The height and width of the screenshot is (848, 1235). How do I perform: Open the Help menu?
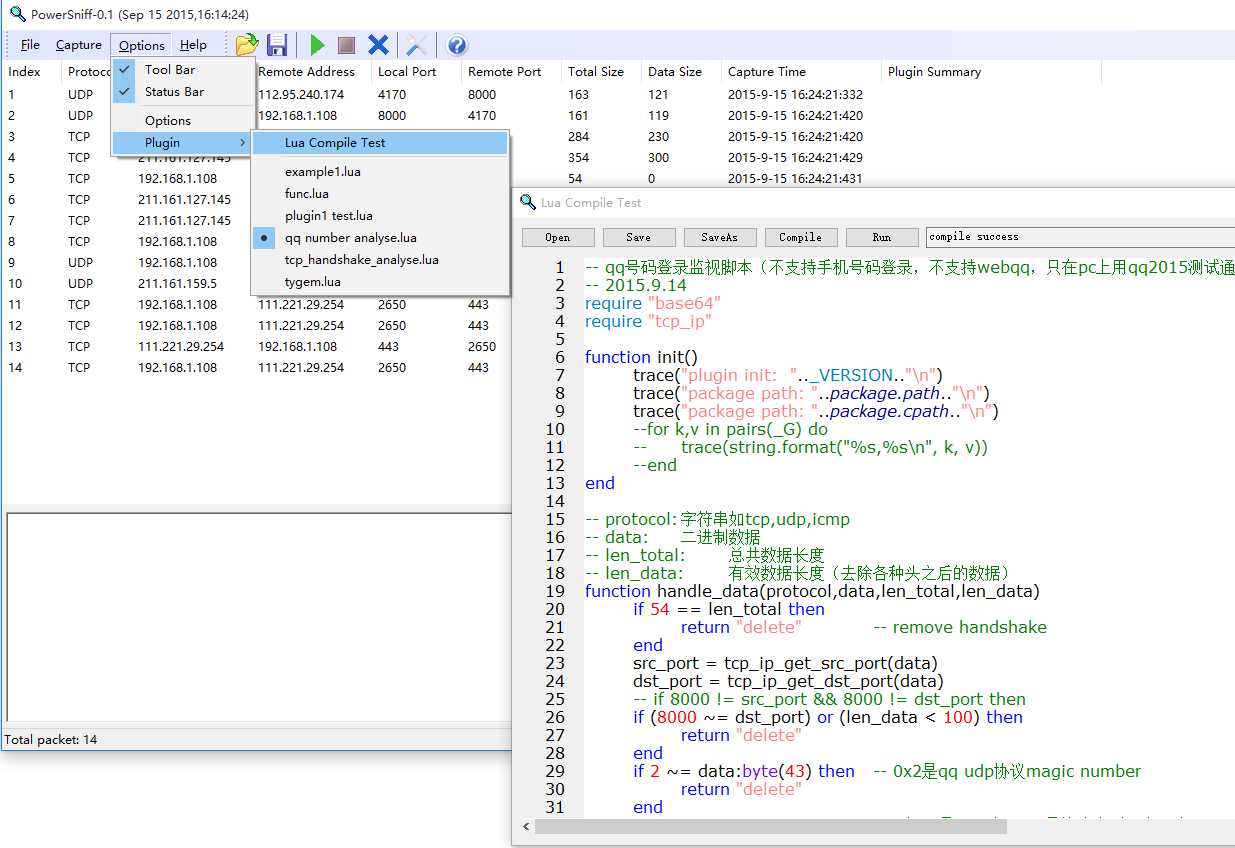click(x=193, y=45)
